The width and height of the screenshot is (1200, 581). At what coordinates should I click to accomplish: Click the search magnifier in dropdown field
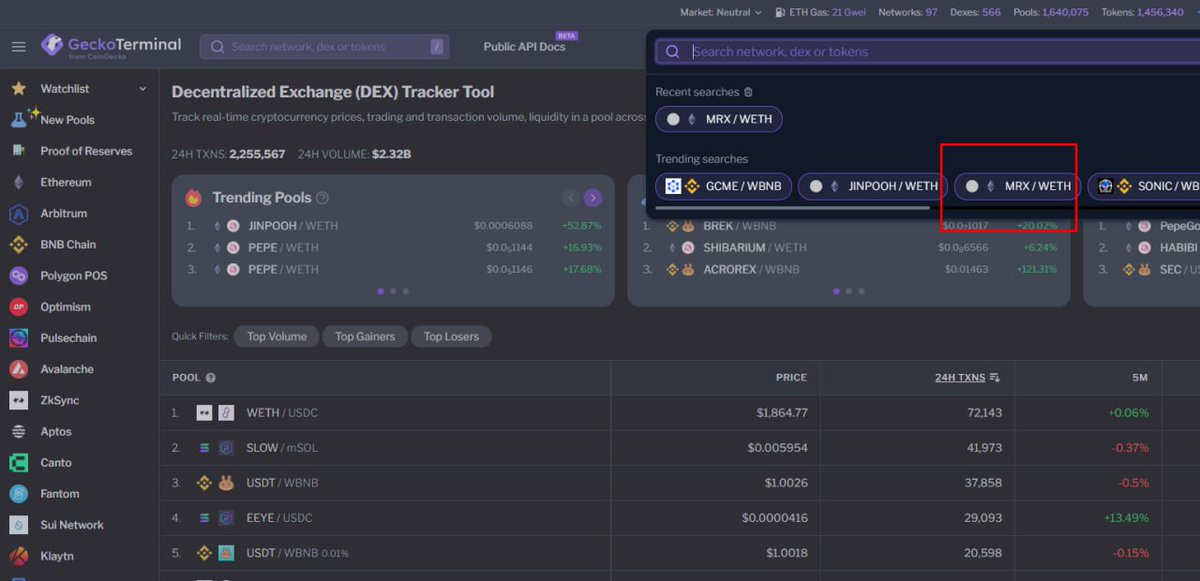click(673, 52)
